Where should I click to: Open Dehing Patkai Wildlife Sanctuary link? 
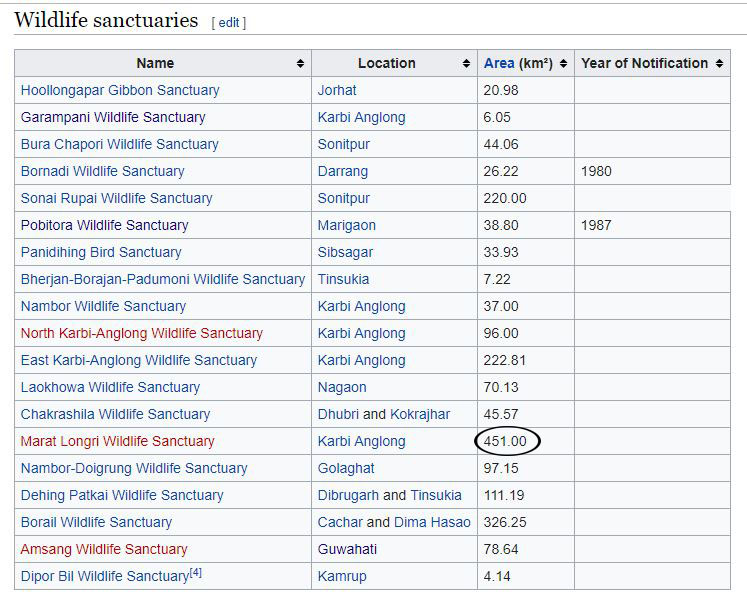pos(122,495)
